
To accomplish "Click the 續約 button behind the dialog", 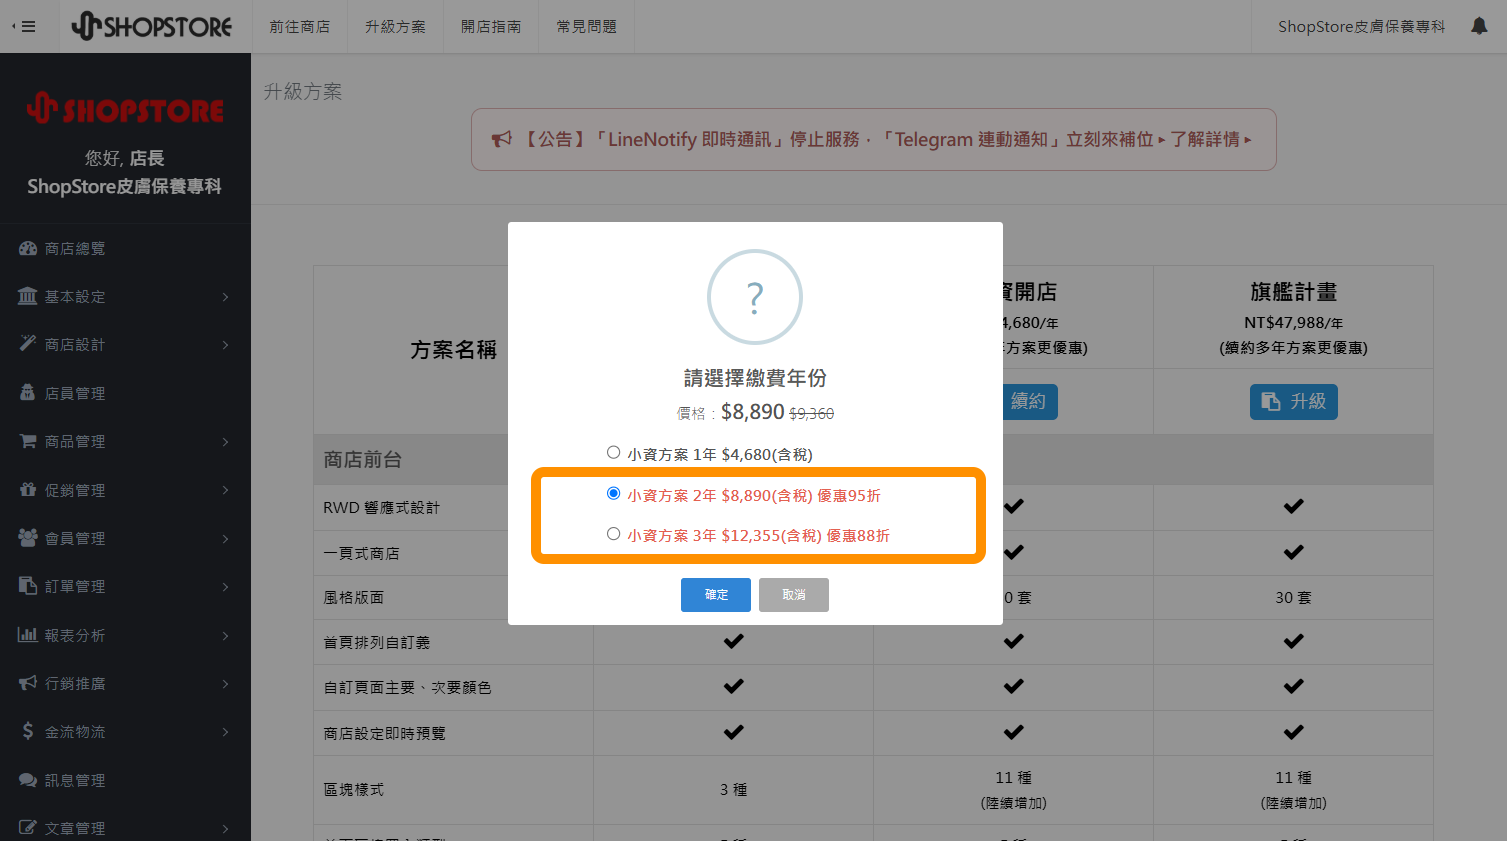I will [x=1029, y=402].
